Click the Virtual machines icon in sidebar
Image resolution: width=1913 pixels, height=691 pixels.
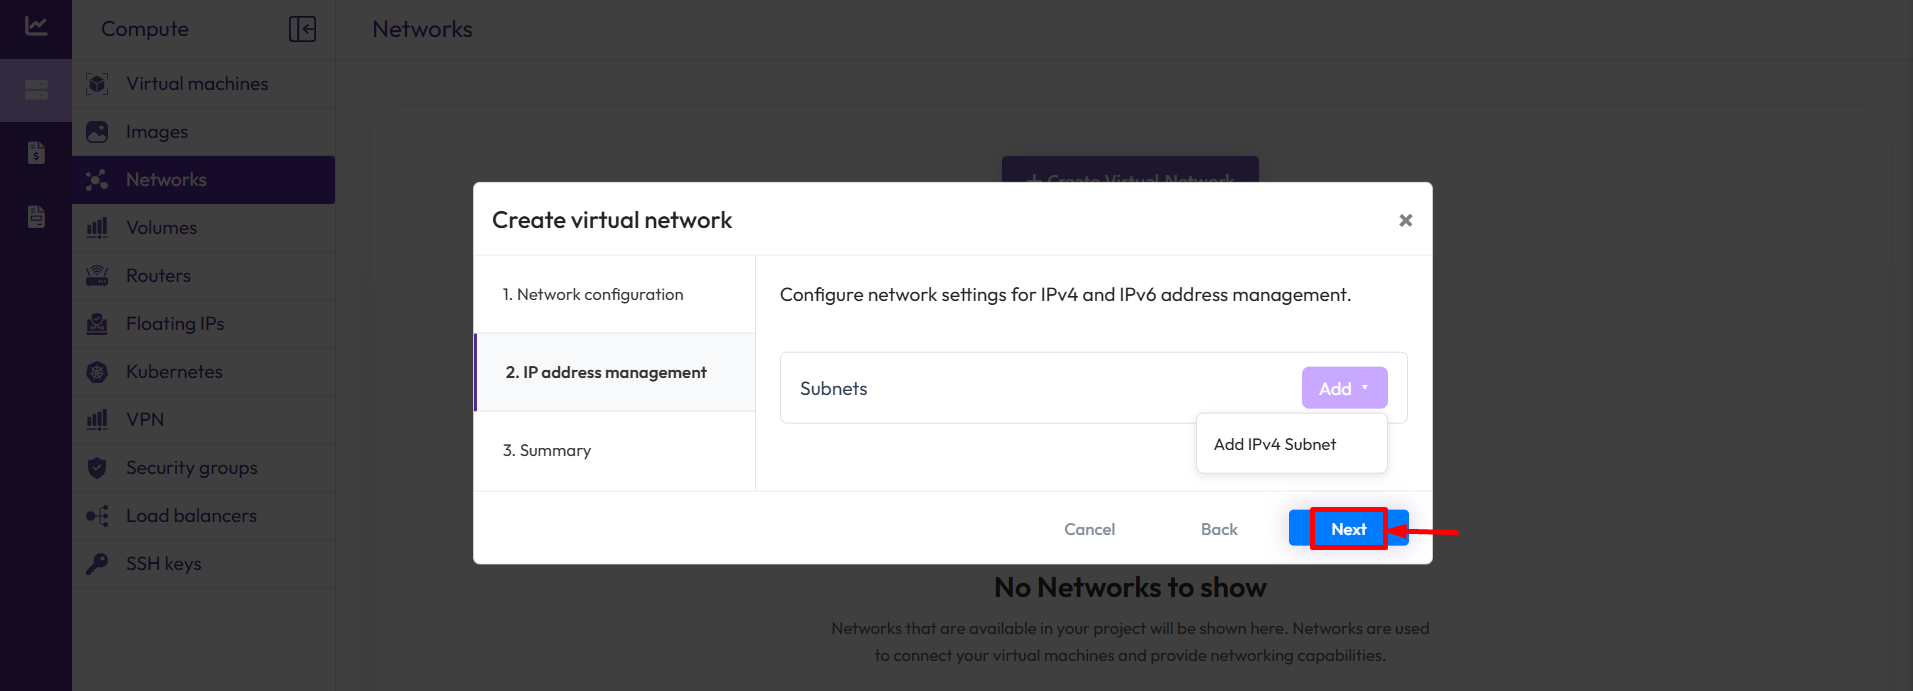[97, 84]
